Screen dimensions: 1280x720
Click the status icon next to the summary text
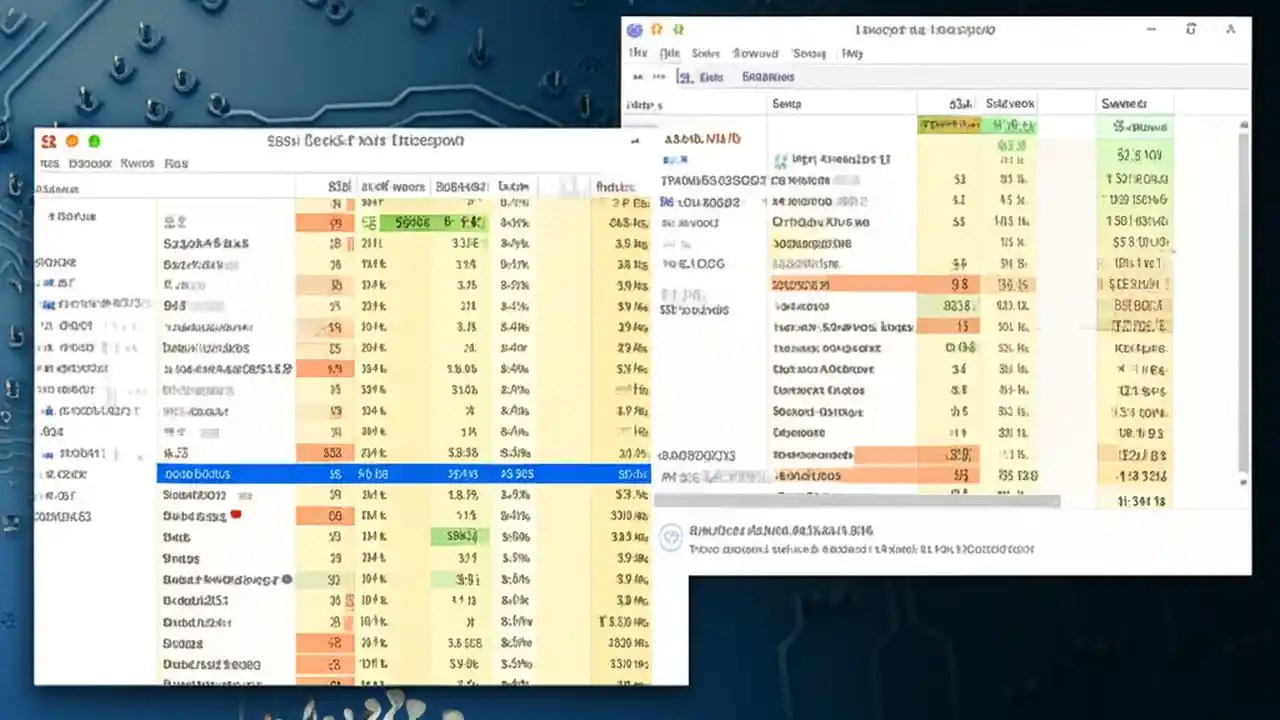pos(671,538)
